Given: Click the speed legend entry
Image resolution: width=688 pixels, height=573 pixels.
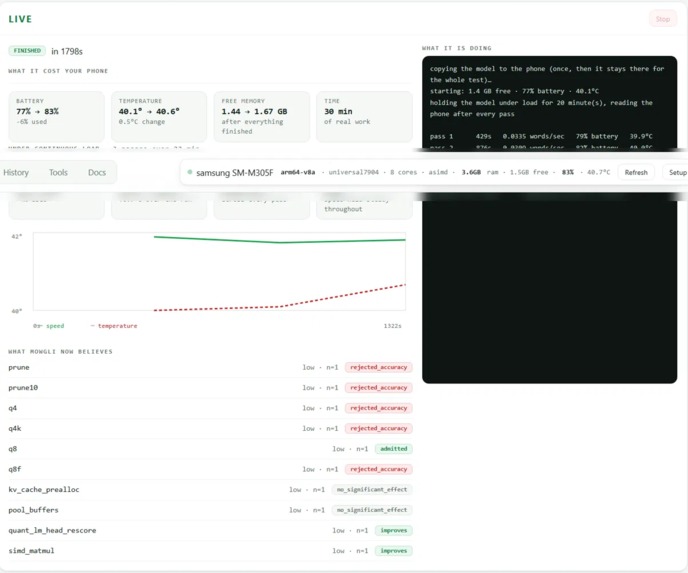Looking at the screenshot, I should pos(55,326).
